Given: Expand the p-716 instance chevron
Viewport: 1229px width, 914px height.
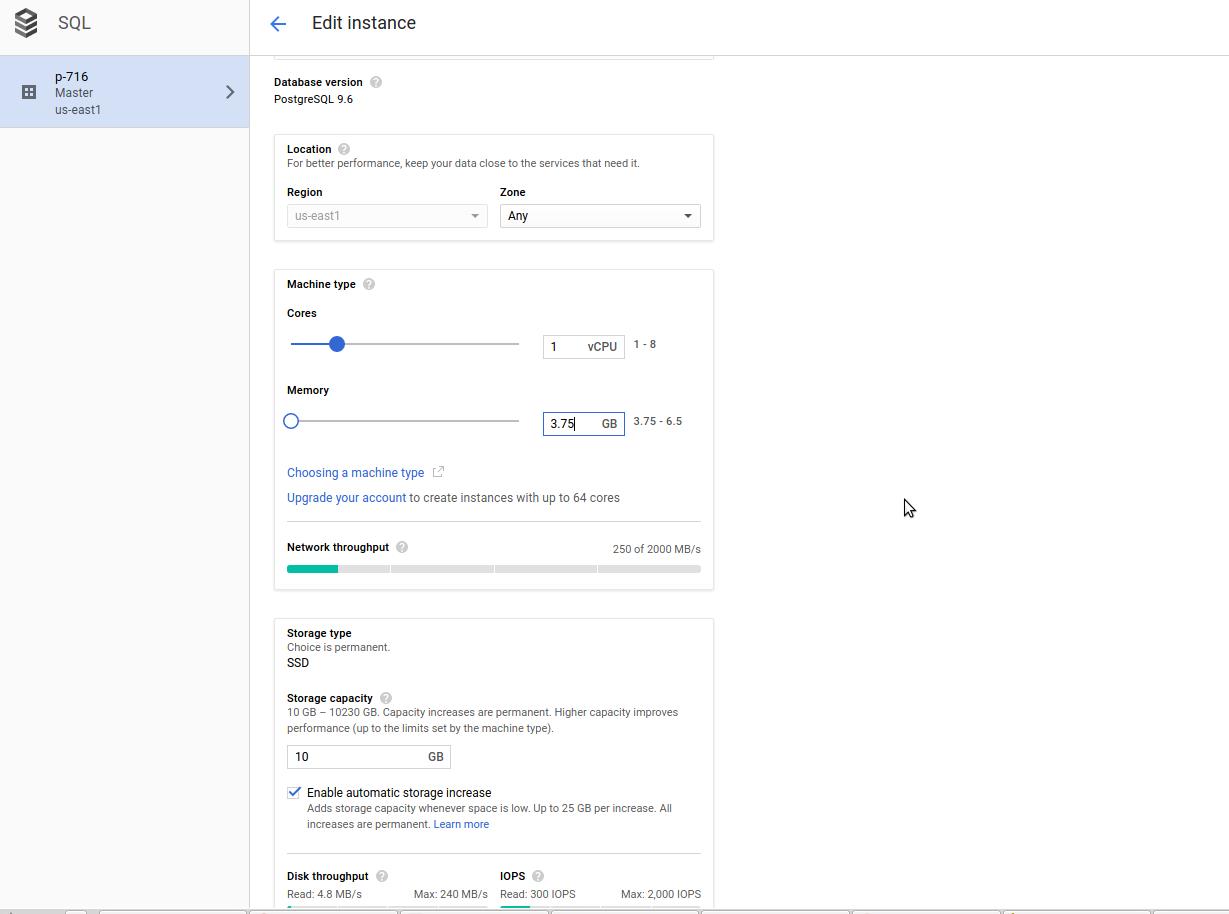Looking at the screenshot, I should pos(230,92).
